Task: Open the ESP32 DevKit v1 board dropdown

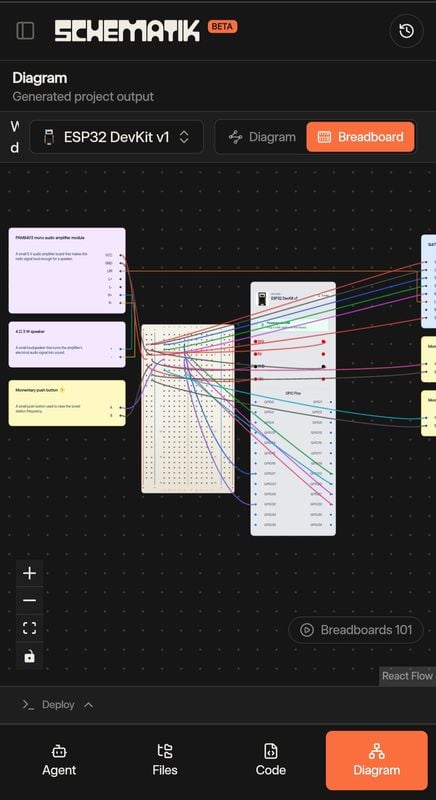Action: (116, 137)
